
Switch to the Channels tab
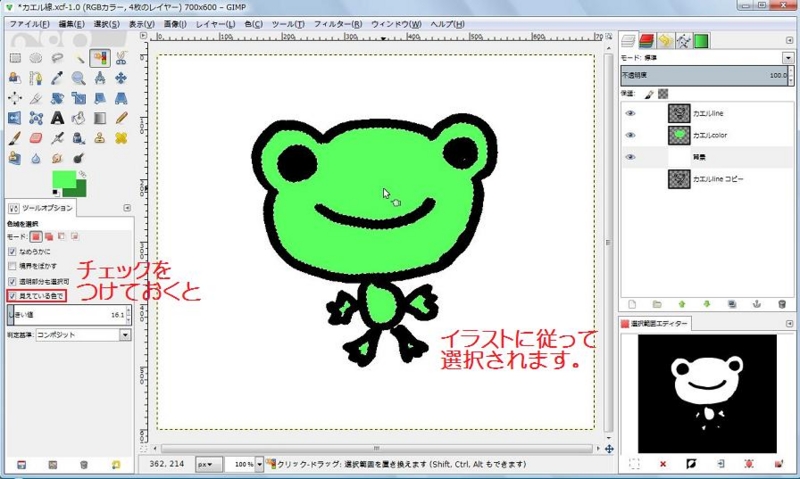click(x=646, y=40)
